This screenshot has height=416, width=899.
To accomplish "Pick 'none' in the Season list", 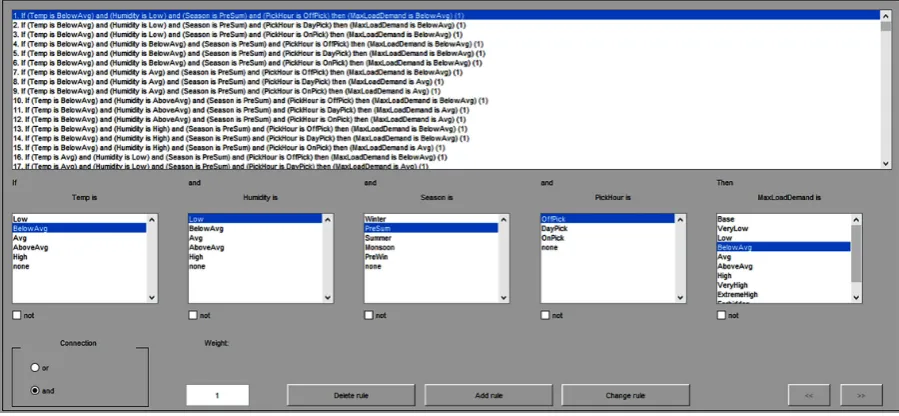I will pyautogui.click(x=432, y=266).
